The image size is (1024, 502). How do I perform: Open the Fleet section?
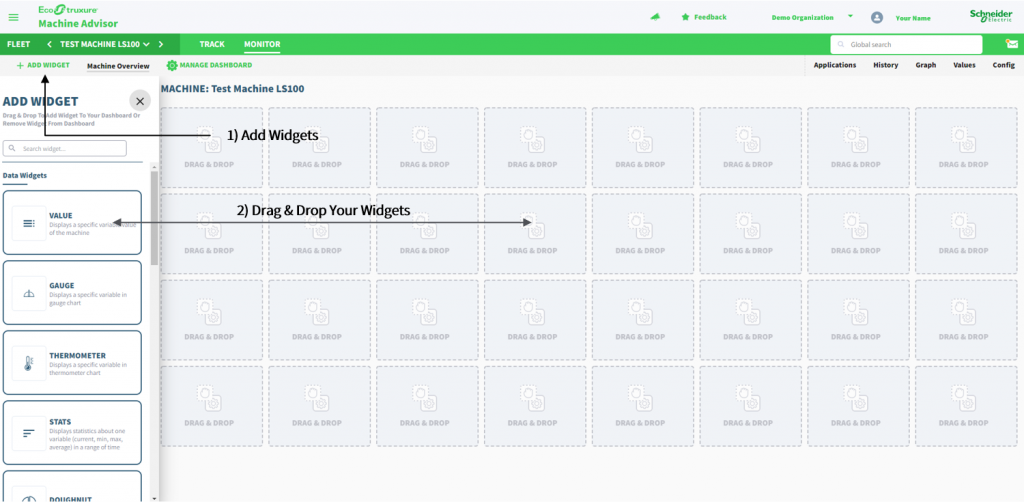pyautogui.click(x=18, y=44)
